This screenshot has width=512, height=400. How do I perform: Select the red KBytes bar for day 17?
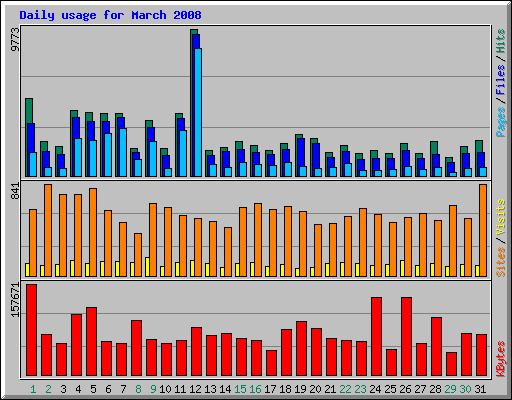point(271,363)
